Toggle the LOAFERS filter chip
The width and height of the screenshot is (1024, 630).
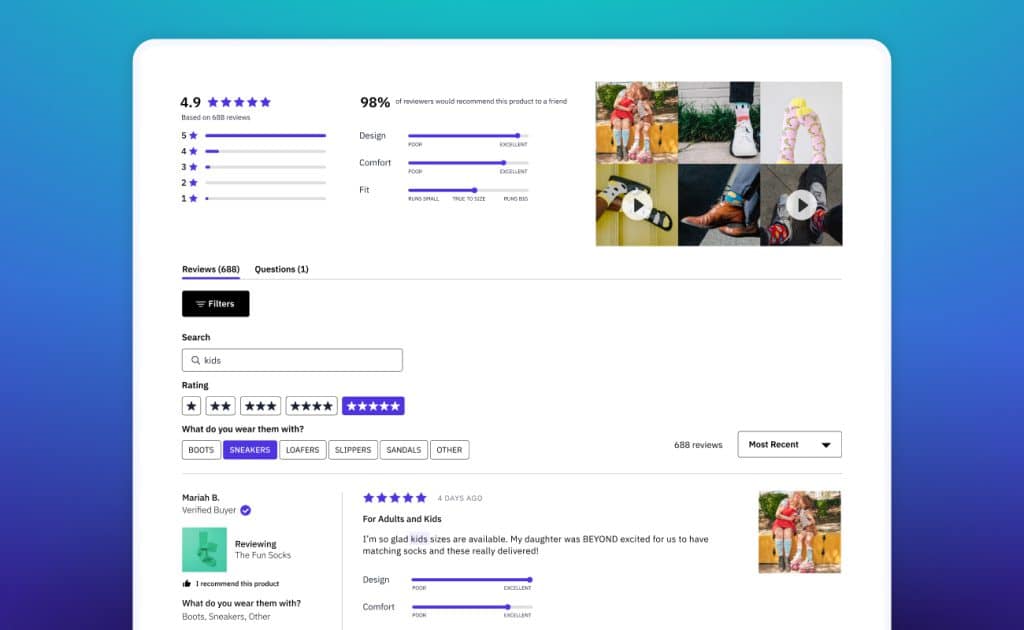302,450
